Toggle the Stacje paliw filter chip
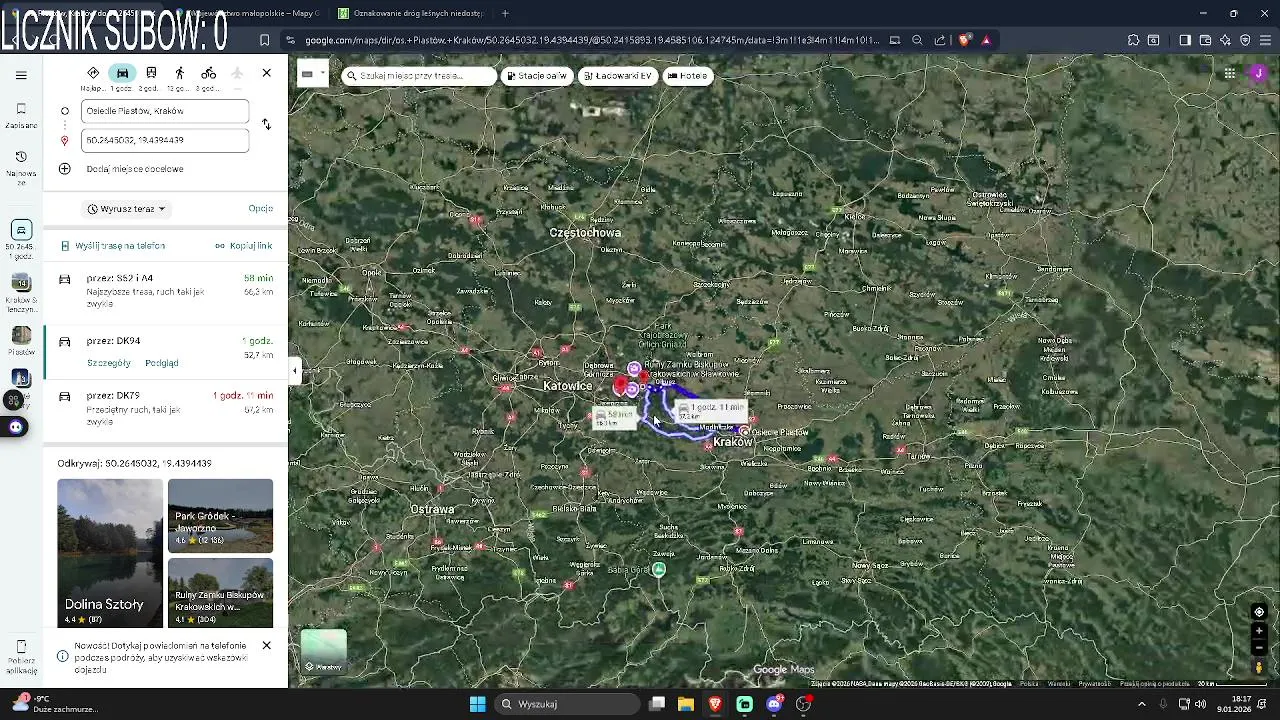1280x720 pixels. tap(538, 75)
